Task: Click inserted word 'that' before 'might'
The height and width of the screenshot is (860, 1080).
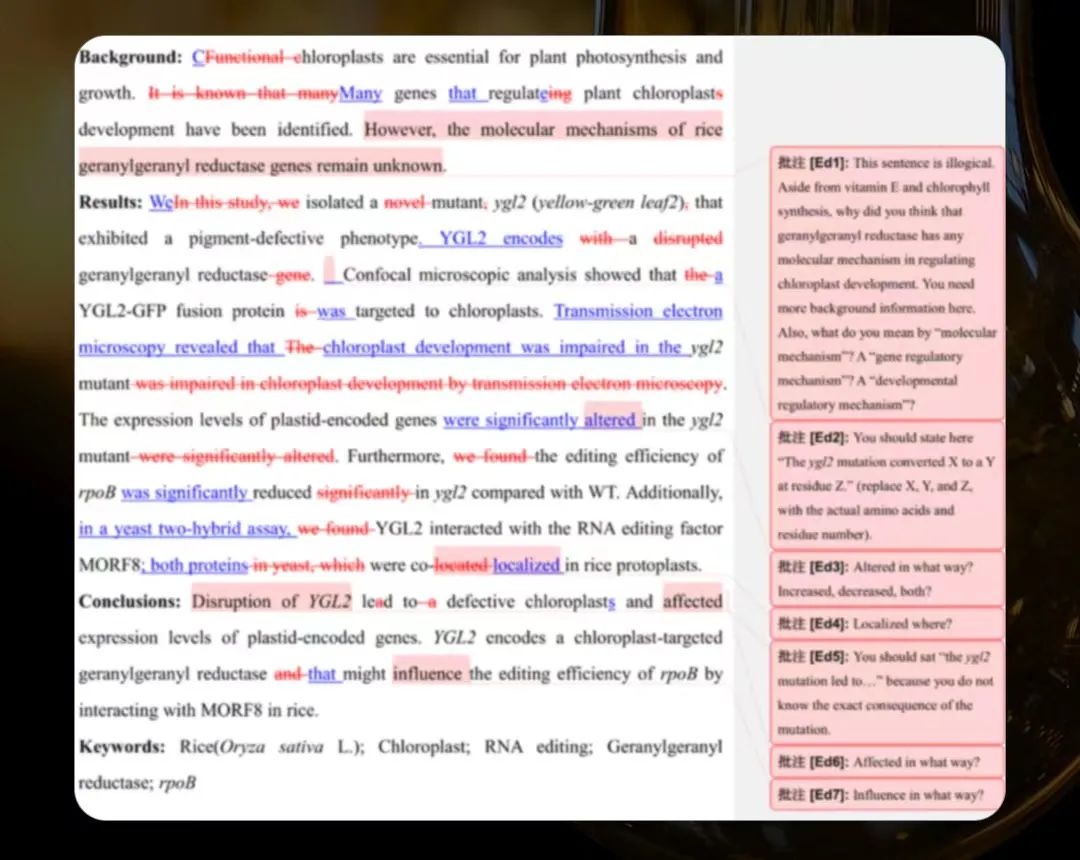Action: coord(322,674)
